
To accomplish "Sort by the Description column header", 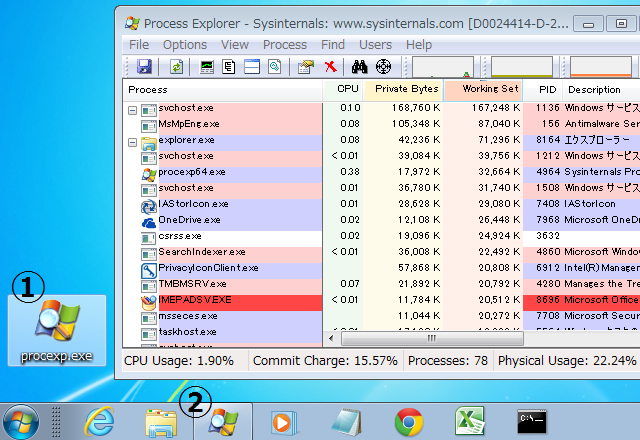I will [x=602, y=90].
